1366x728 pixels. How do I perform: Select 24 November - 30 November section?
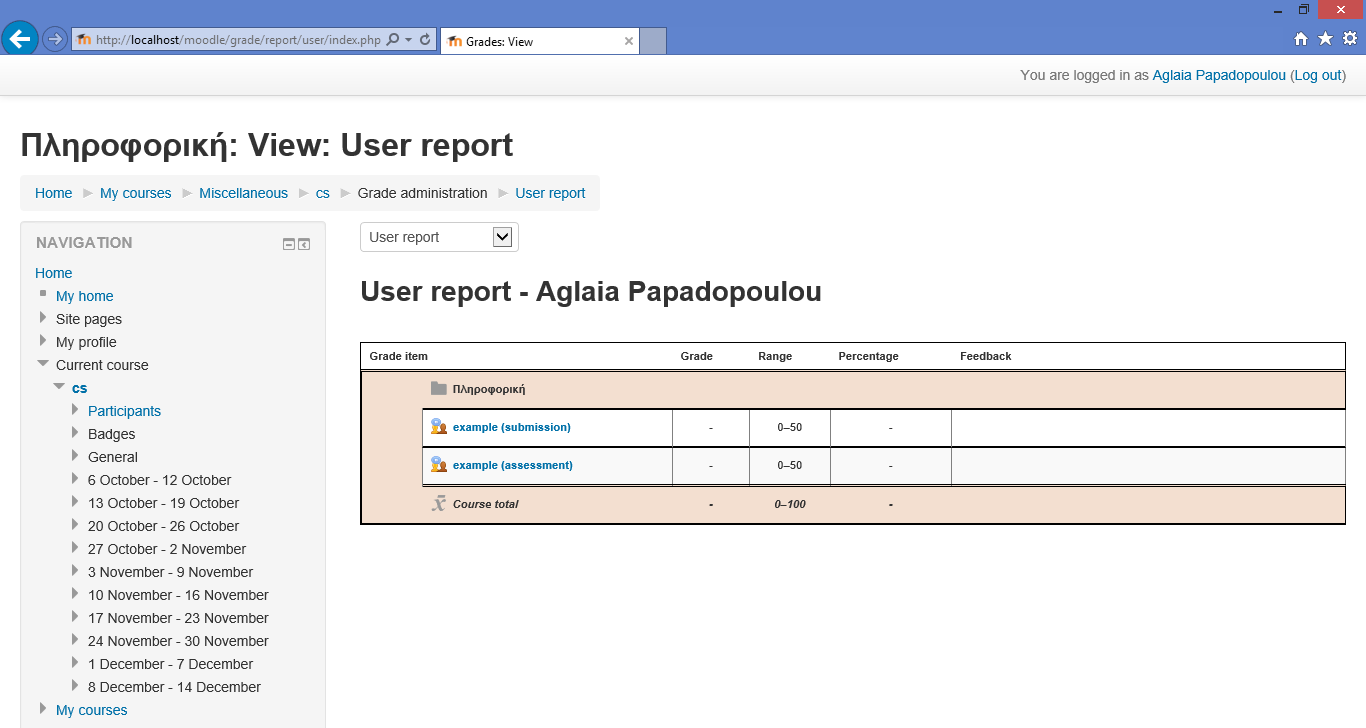click(x=178, y=641)
